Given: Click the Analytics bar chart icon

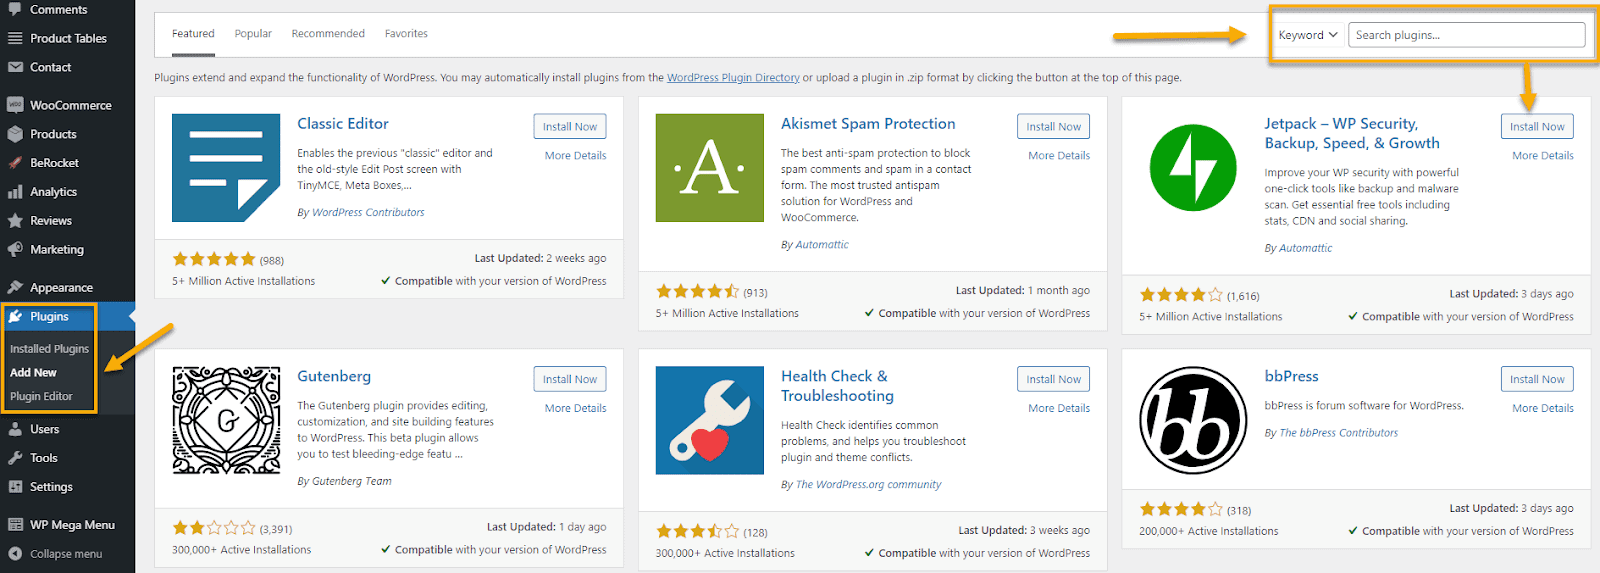Looking at the screenshot, I should (15, 192).
